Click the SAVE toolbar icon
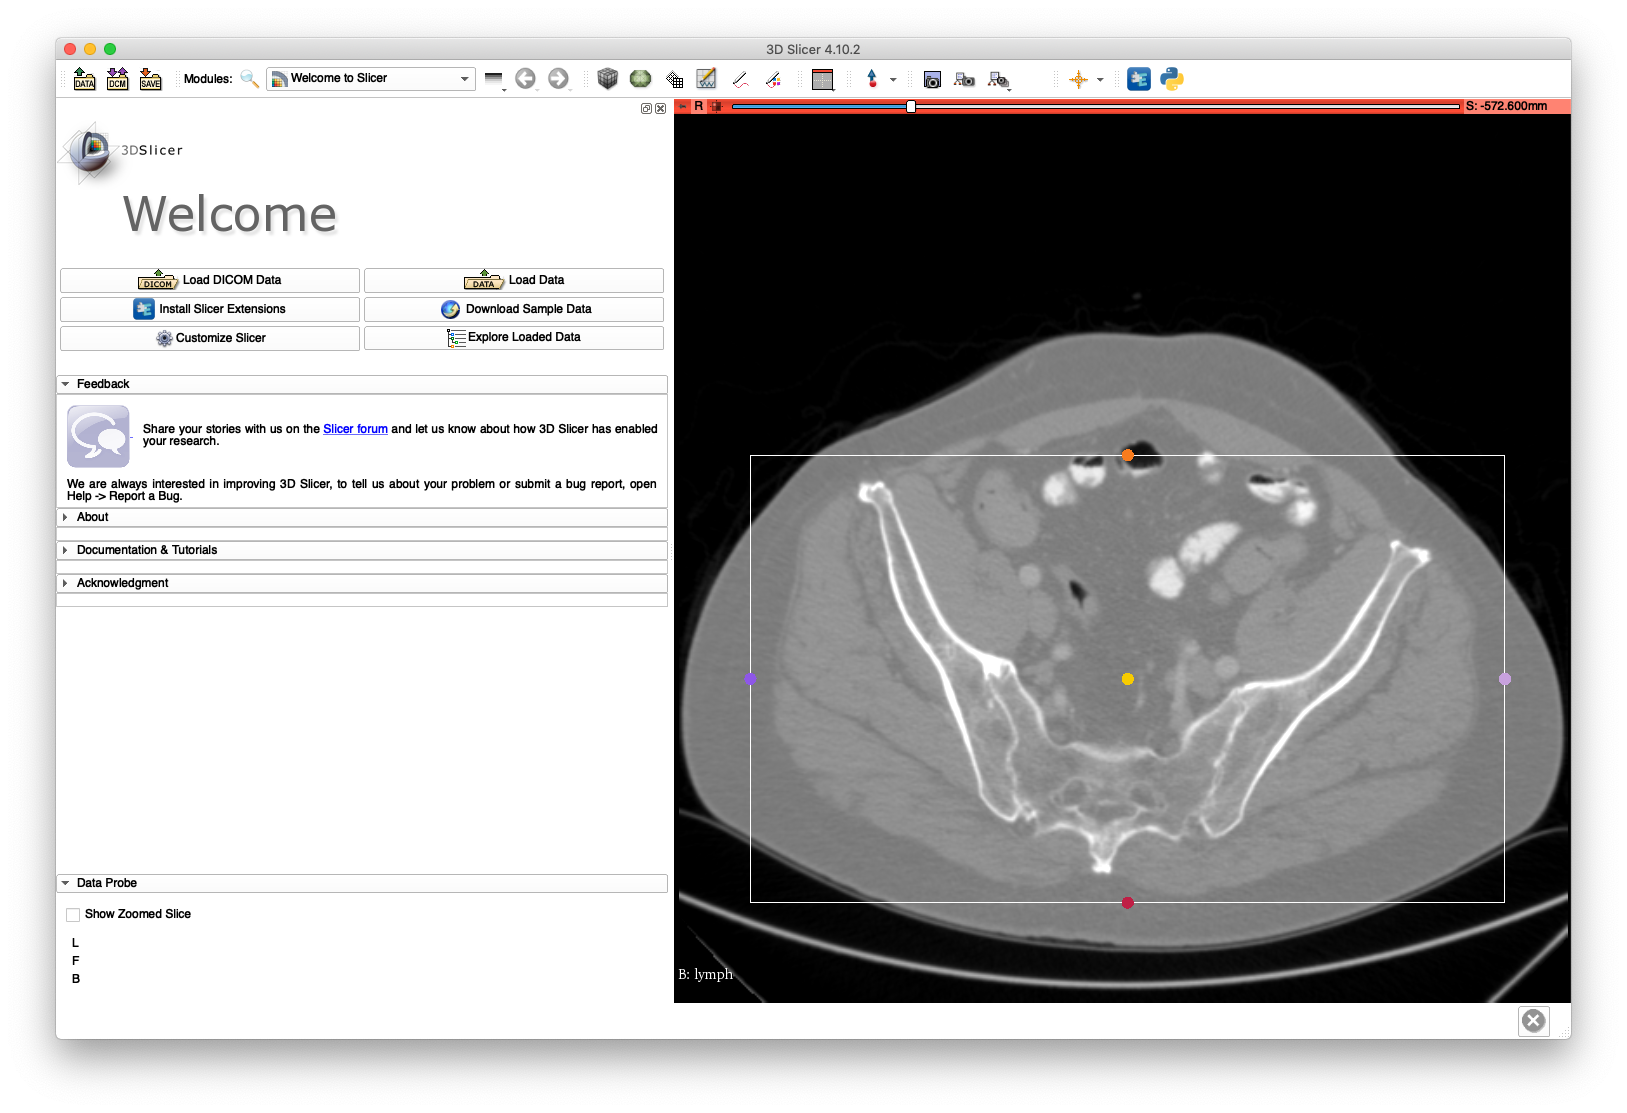 click(x=150, y=79)
